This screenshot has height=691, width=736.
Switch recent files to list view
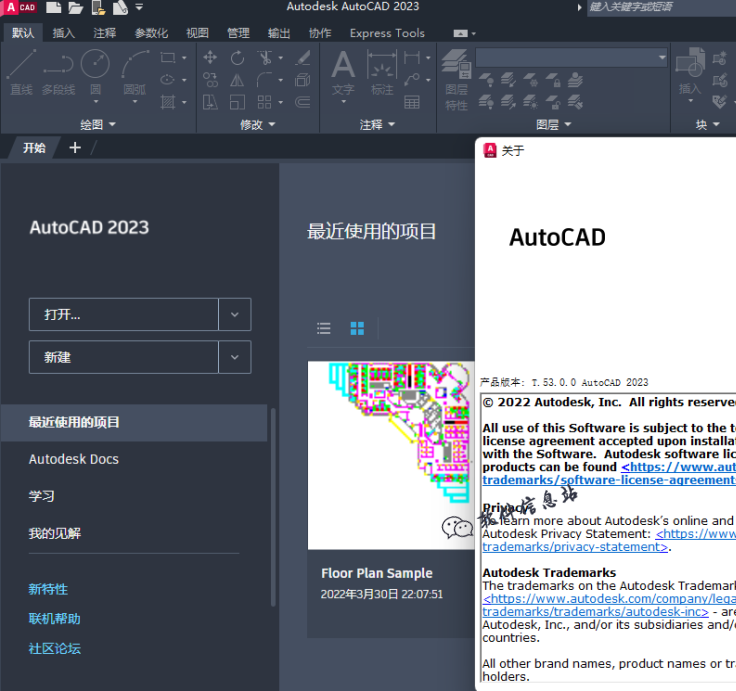point(324,328)
